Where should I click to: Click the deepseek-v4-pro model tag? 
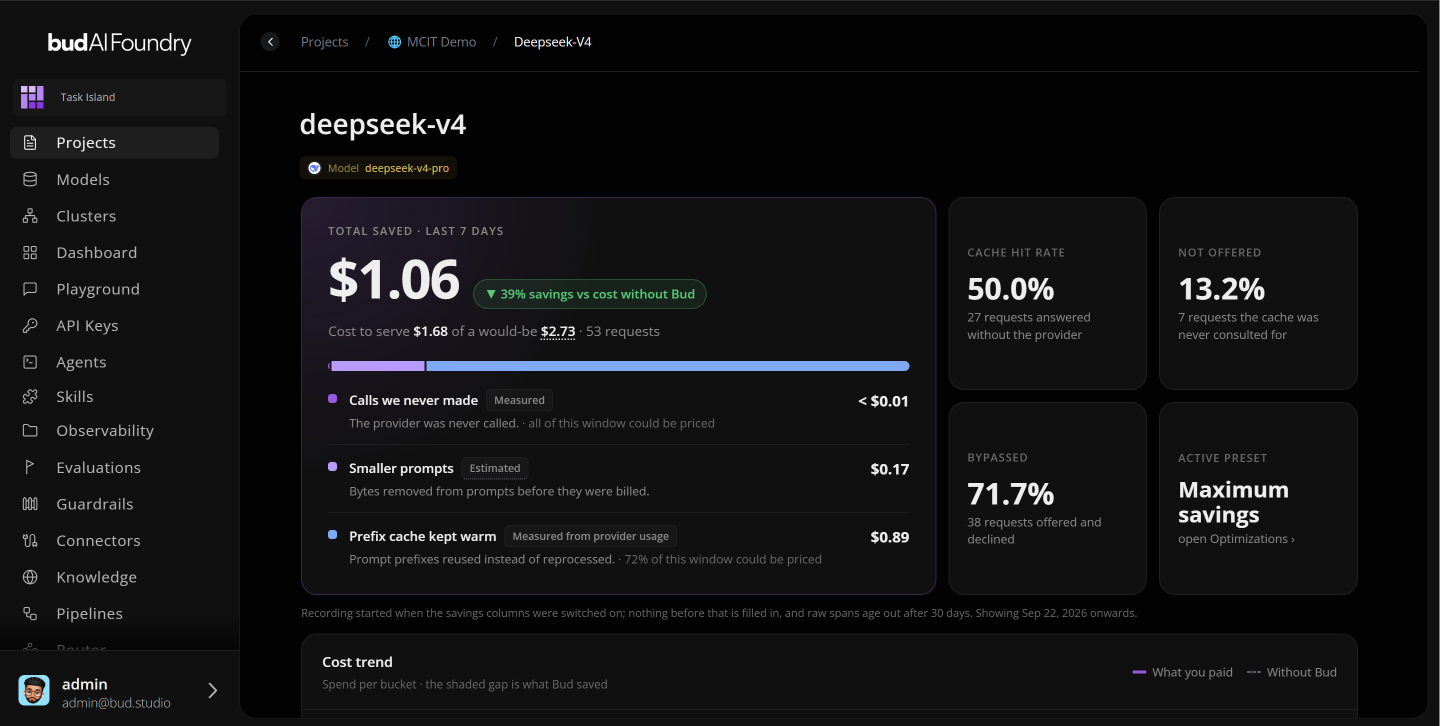click(378, 168)
